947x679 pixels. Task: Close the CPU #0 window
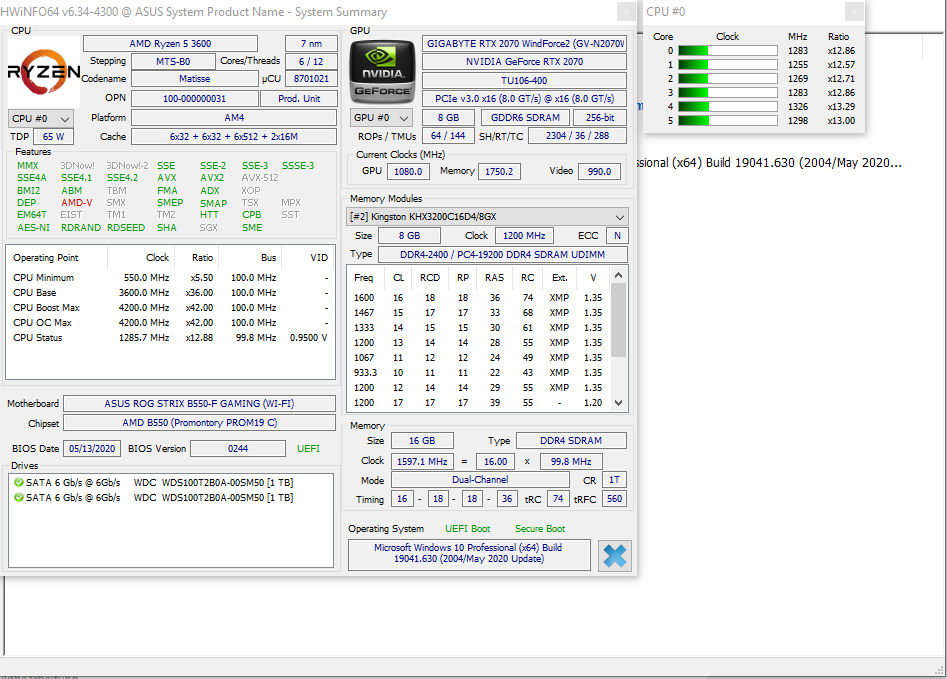click(x=854, y=11)
